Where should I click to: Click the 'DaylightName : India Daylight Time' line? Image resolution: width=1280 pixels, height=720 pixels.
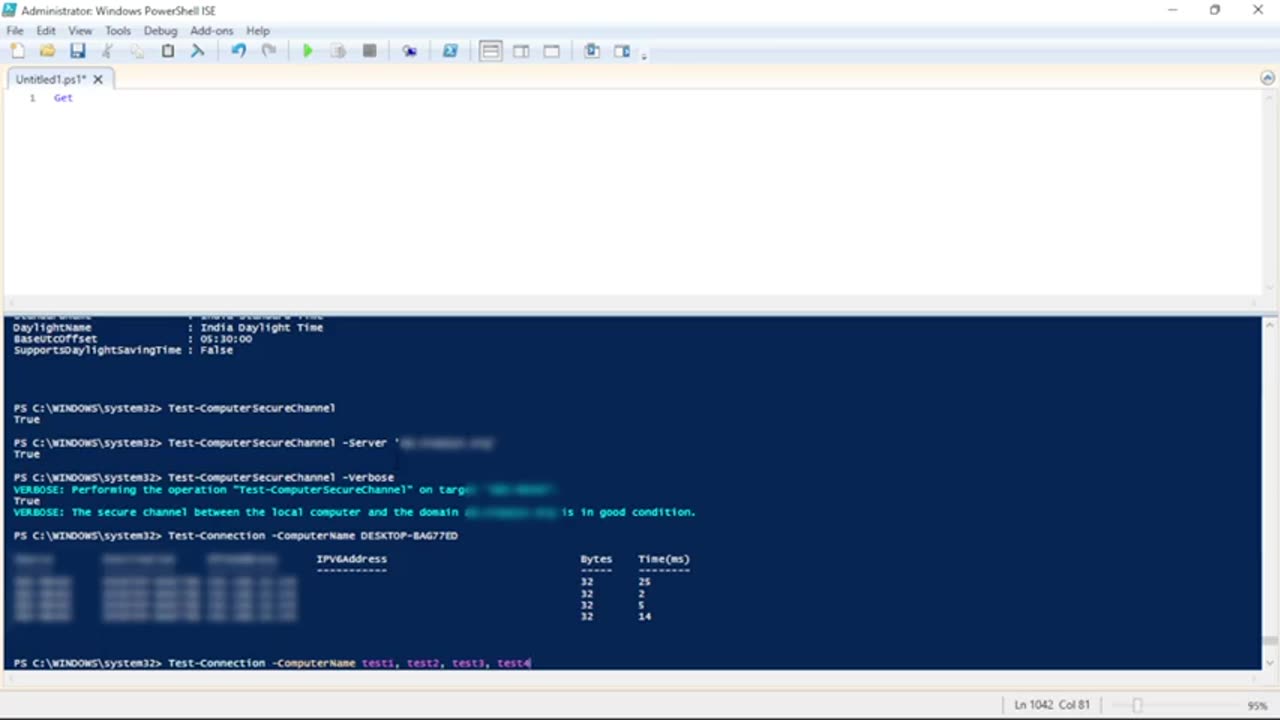point(168,327)
